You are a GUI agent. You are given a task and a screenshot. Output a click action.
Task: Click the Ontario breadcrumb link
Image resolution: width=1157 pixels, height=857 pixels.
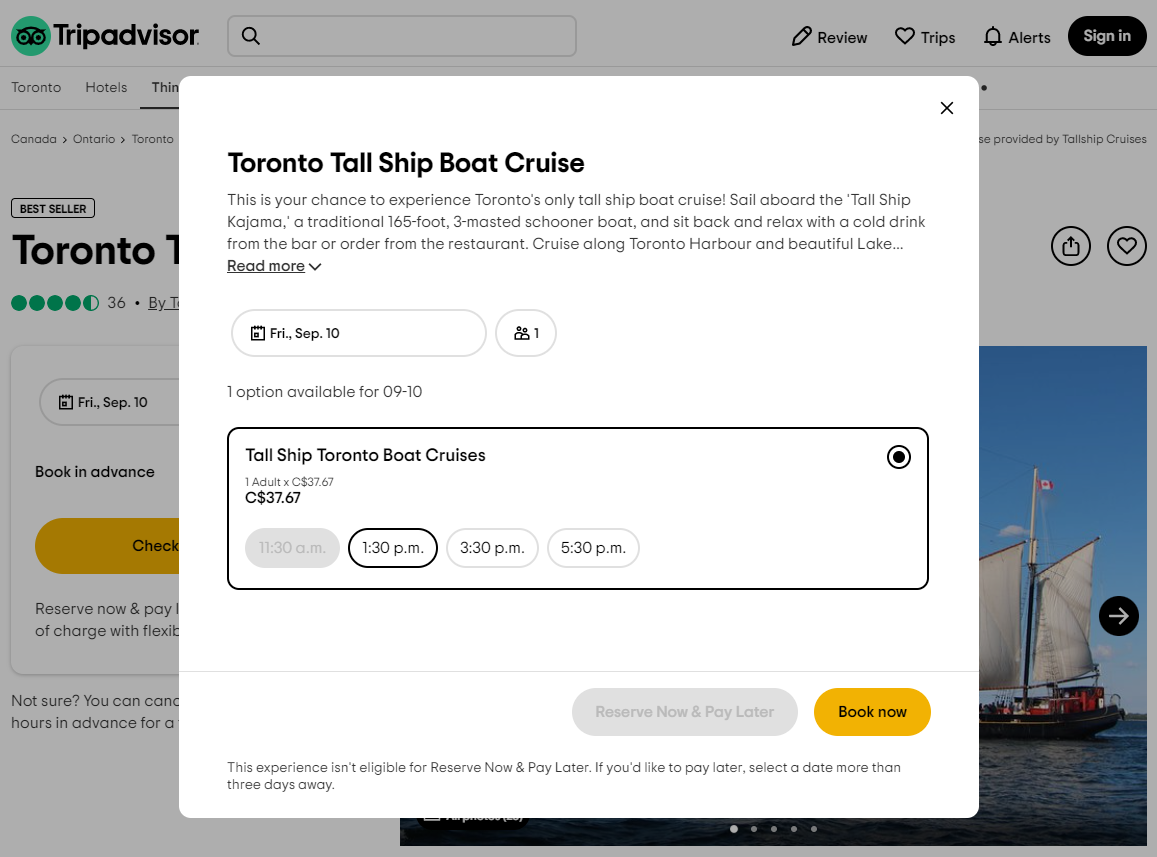[x=94, y=139]
